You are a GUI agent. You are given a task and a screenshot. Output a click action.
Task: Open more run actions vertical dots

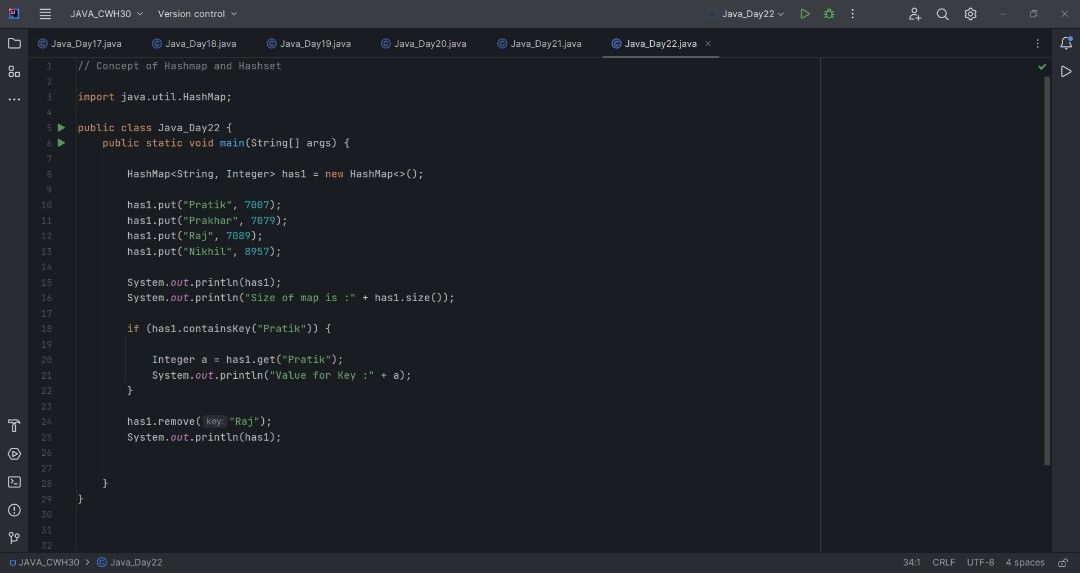pos(853,14)
